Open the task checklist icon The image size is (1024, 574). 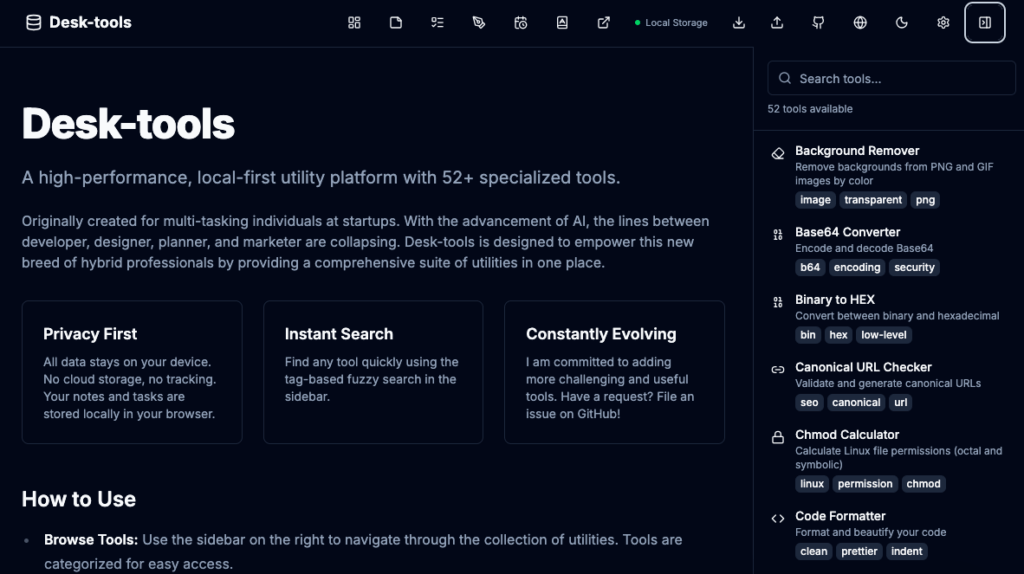tap(438, 23)
